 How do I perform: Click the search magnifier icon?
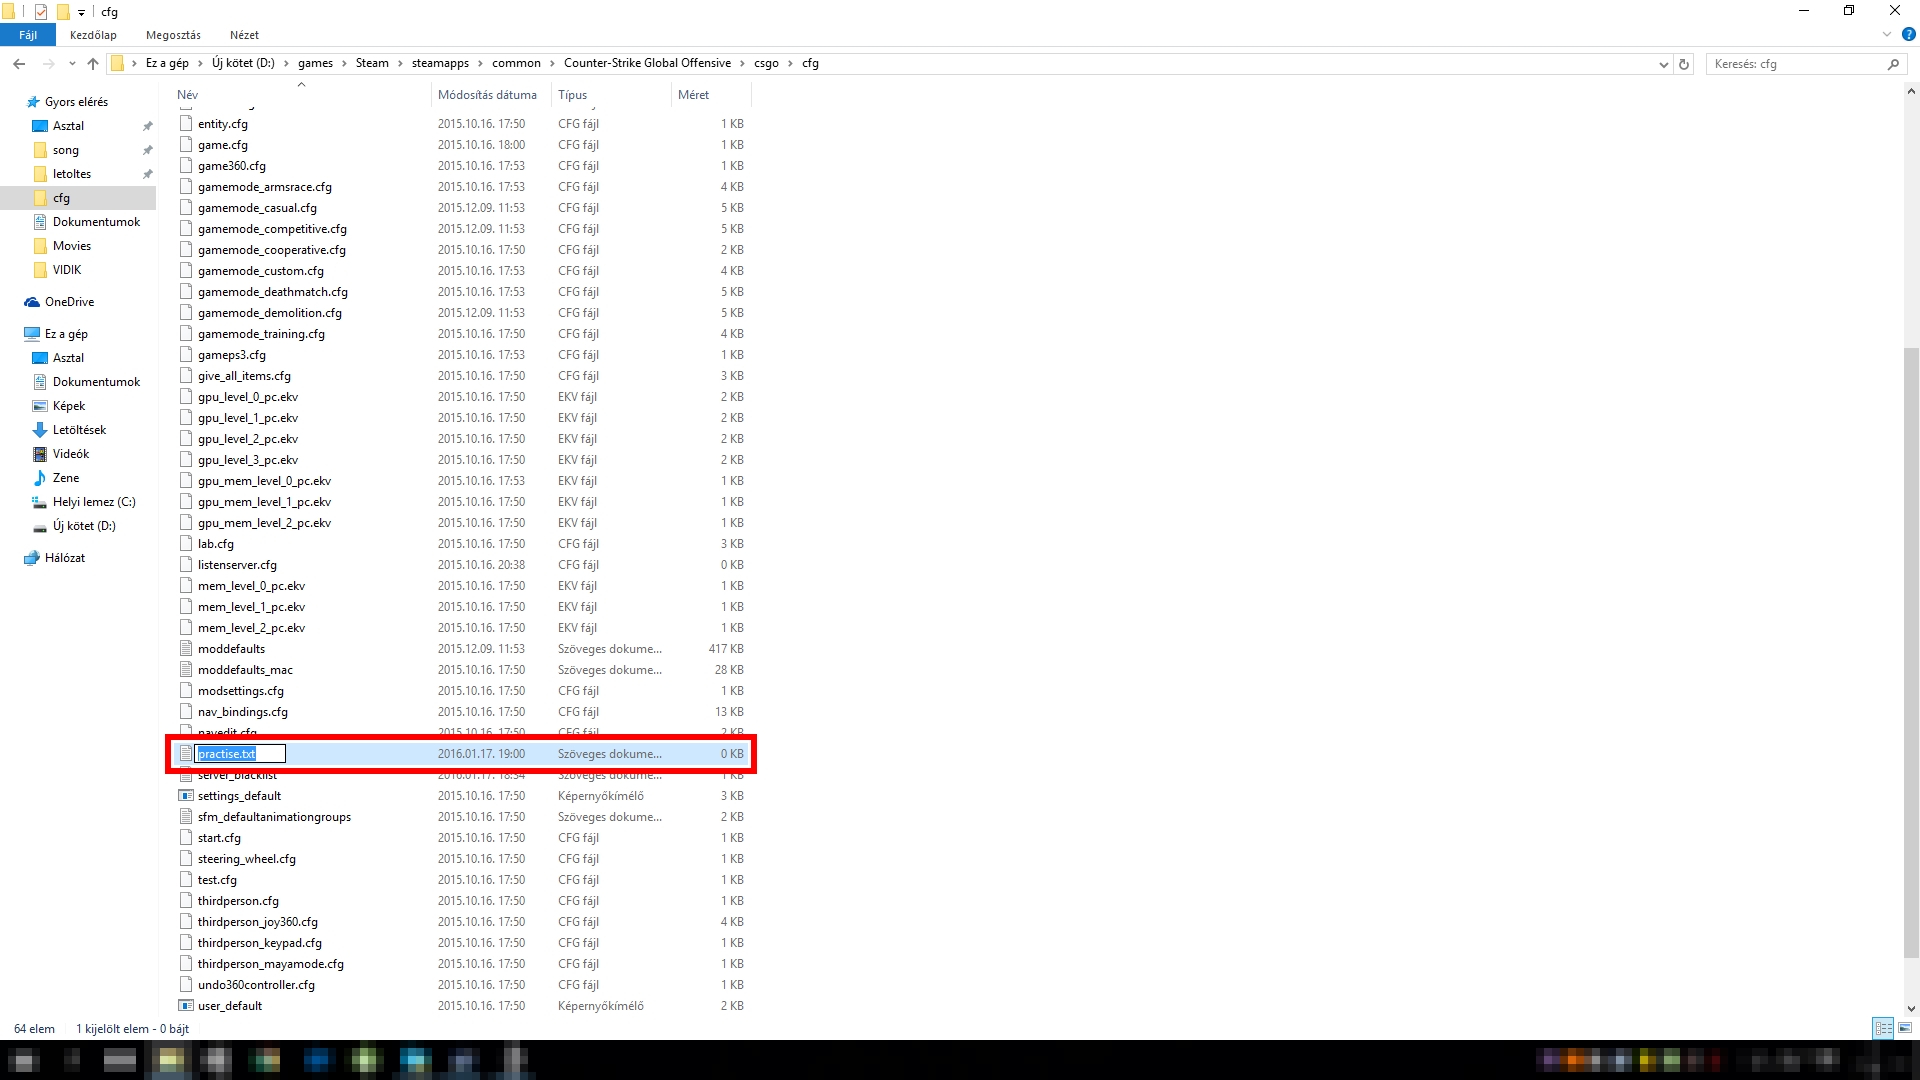click(x=1893, y=64)
